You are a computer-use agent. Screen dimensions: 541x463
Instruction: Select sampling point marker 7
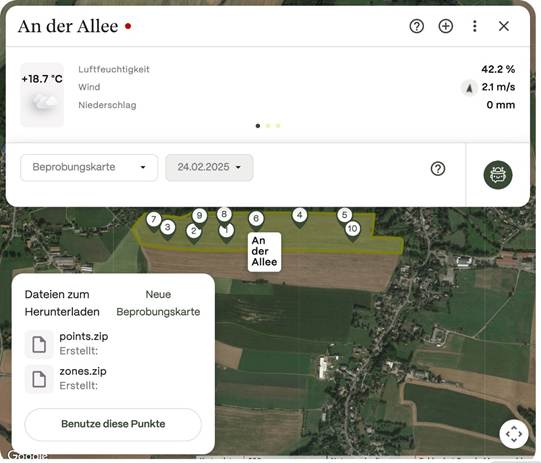154,220
